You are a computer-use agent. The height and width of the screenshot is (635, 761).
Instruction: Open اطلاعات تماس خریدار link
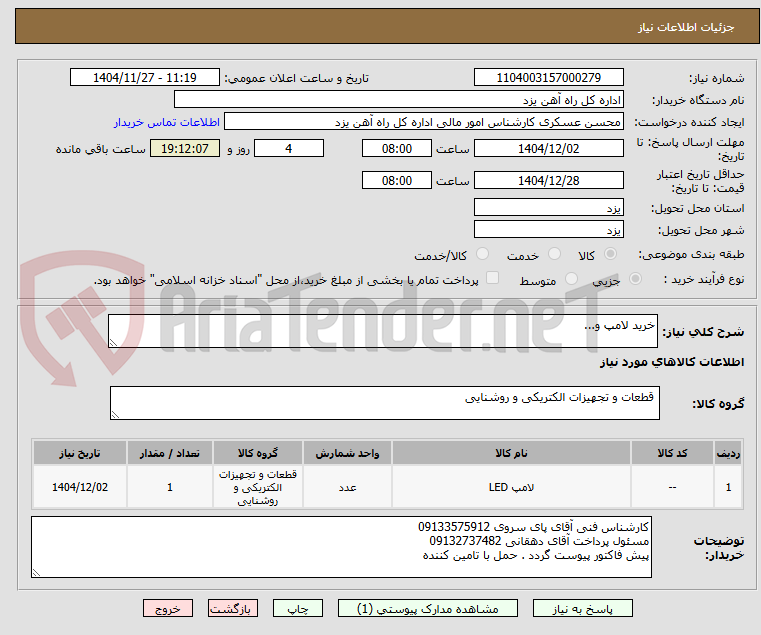[x=167, y=122]
